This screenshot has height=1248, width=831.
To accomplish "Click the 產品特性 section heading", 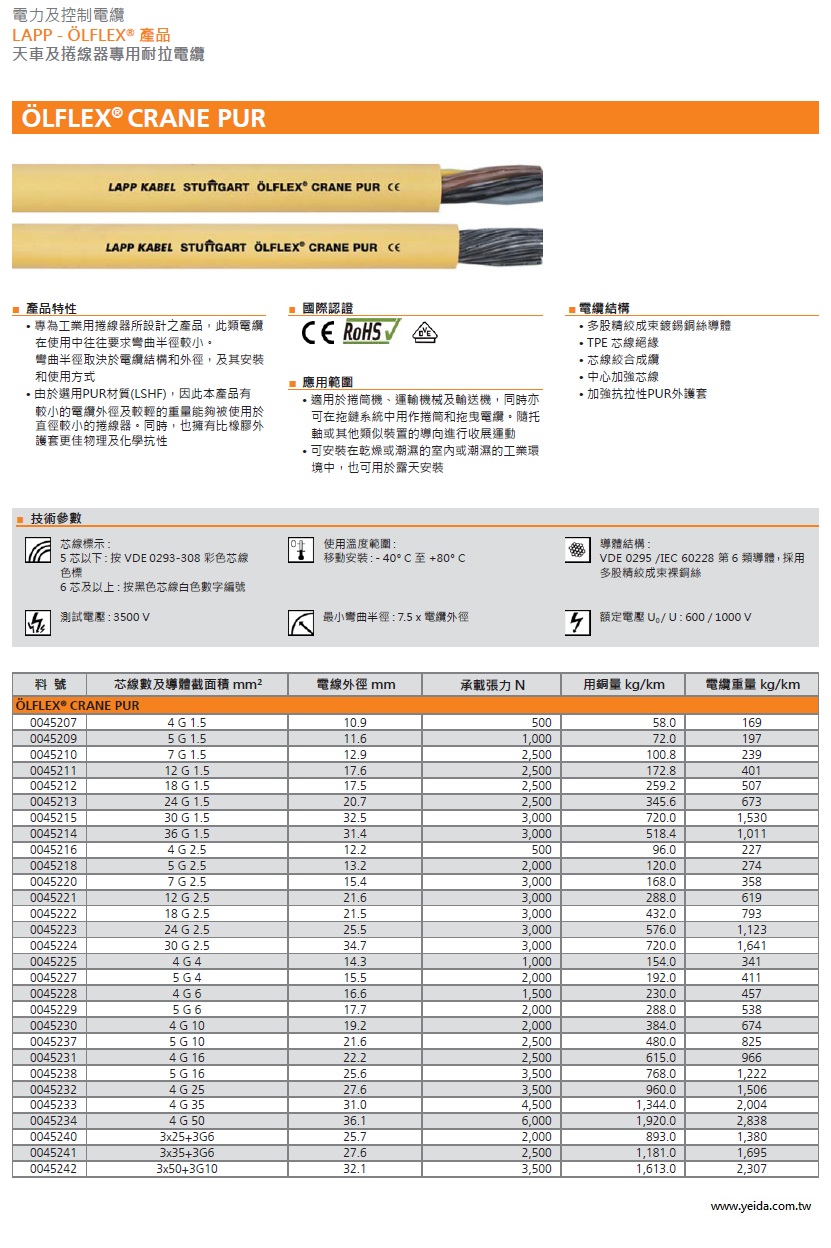I will coord(51,308).
